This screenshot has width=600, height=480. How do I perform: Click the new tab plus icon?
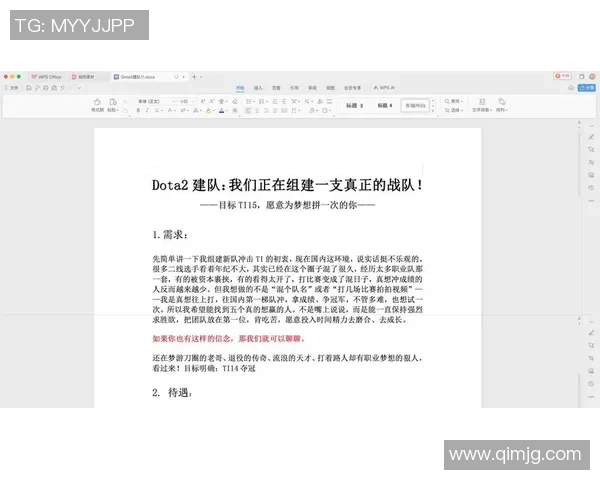point(194,77)
